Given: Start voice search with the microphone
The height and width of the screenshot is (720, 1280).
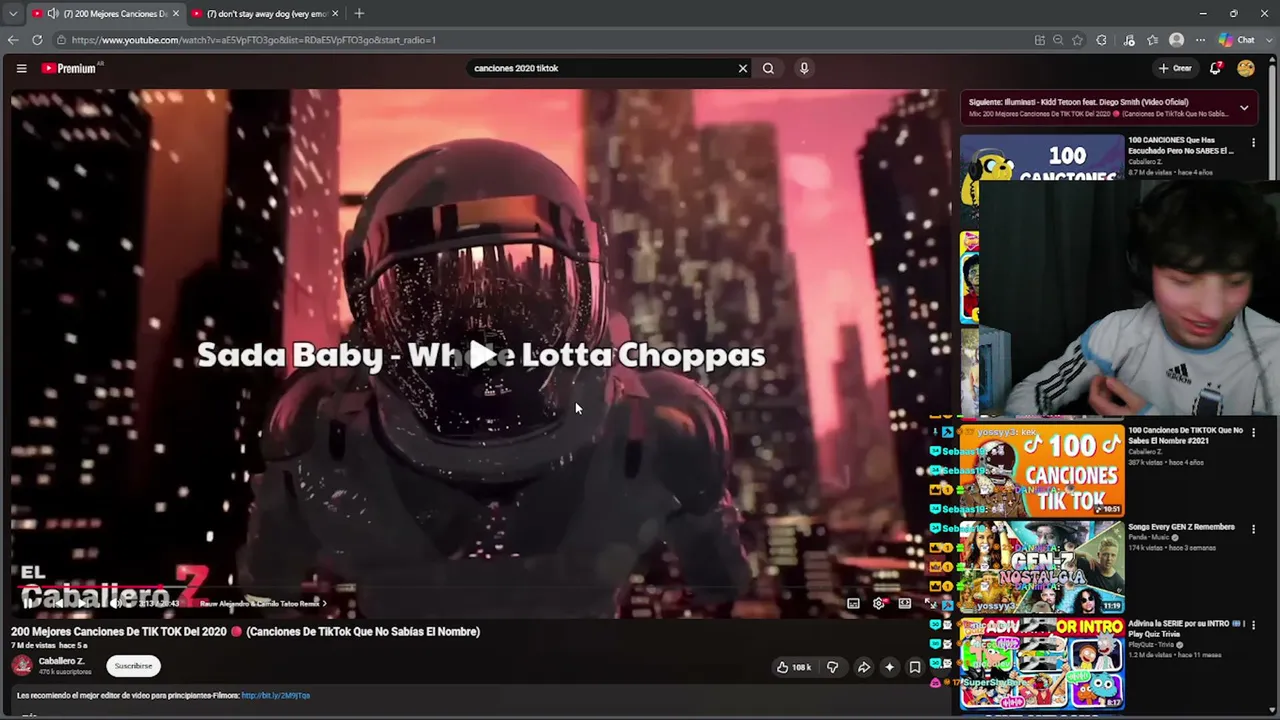Looking at the screenshot, I should coord(804,68).
